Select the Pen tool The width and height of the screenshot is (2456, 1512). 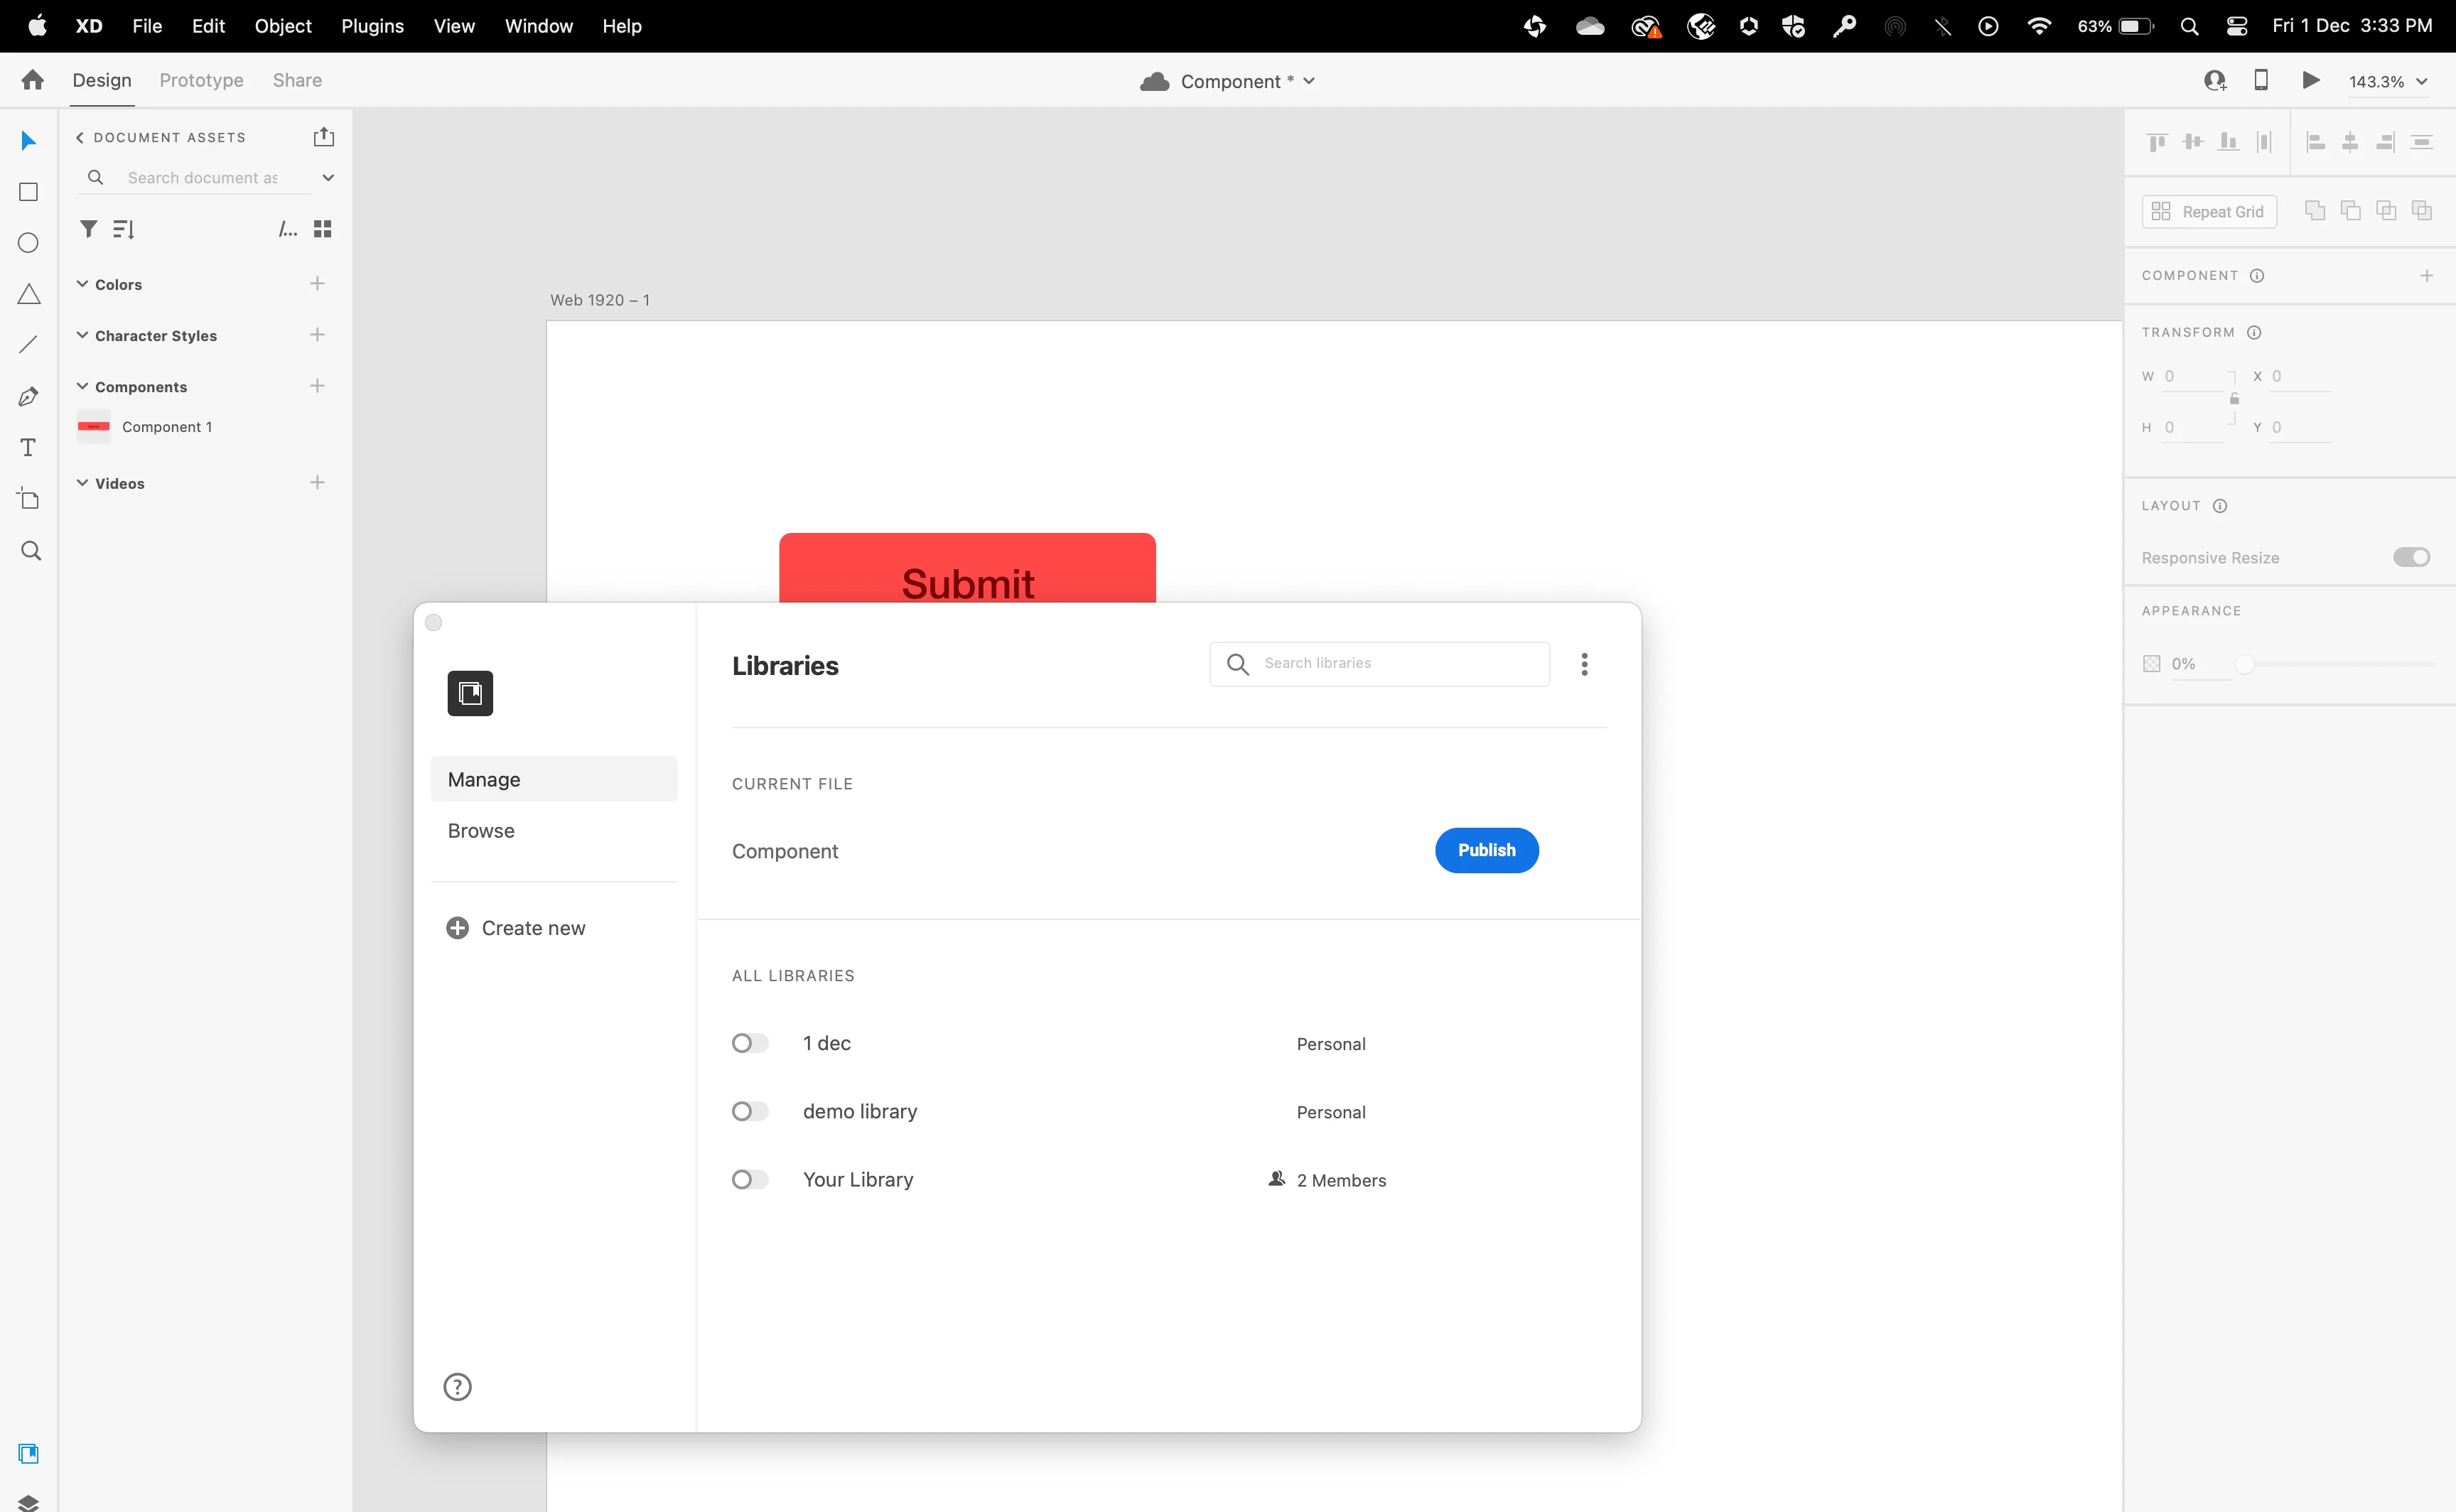coord(29,397)
